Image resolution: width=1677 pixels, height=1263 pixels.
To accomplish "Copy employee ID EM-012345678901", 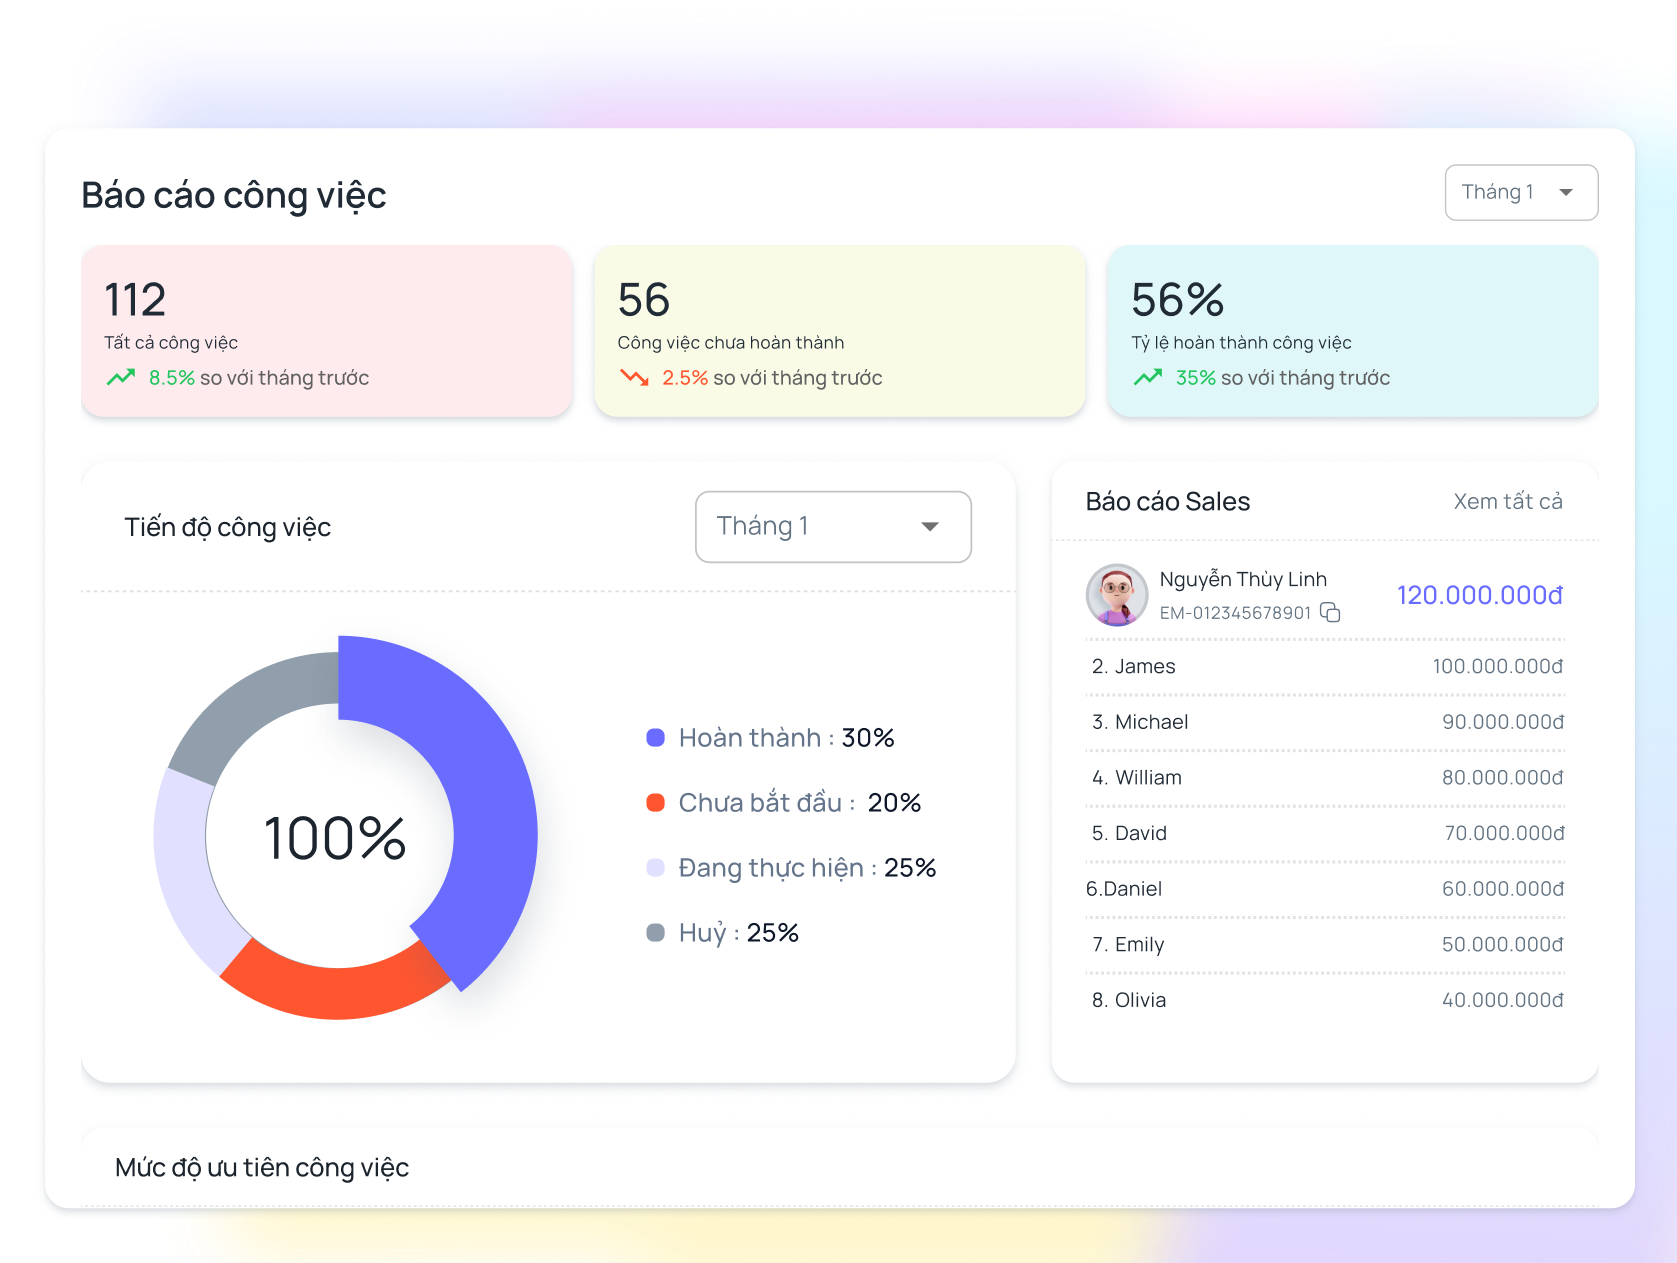I will [1330, 612].
